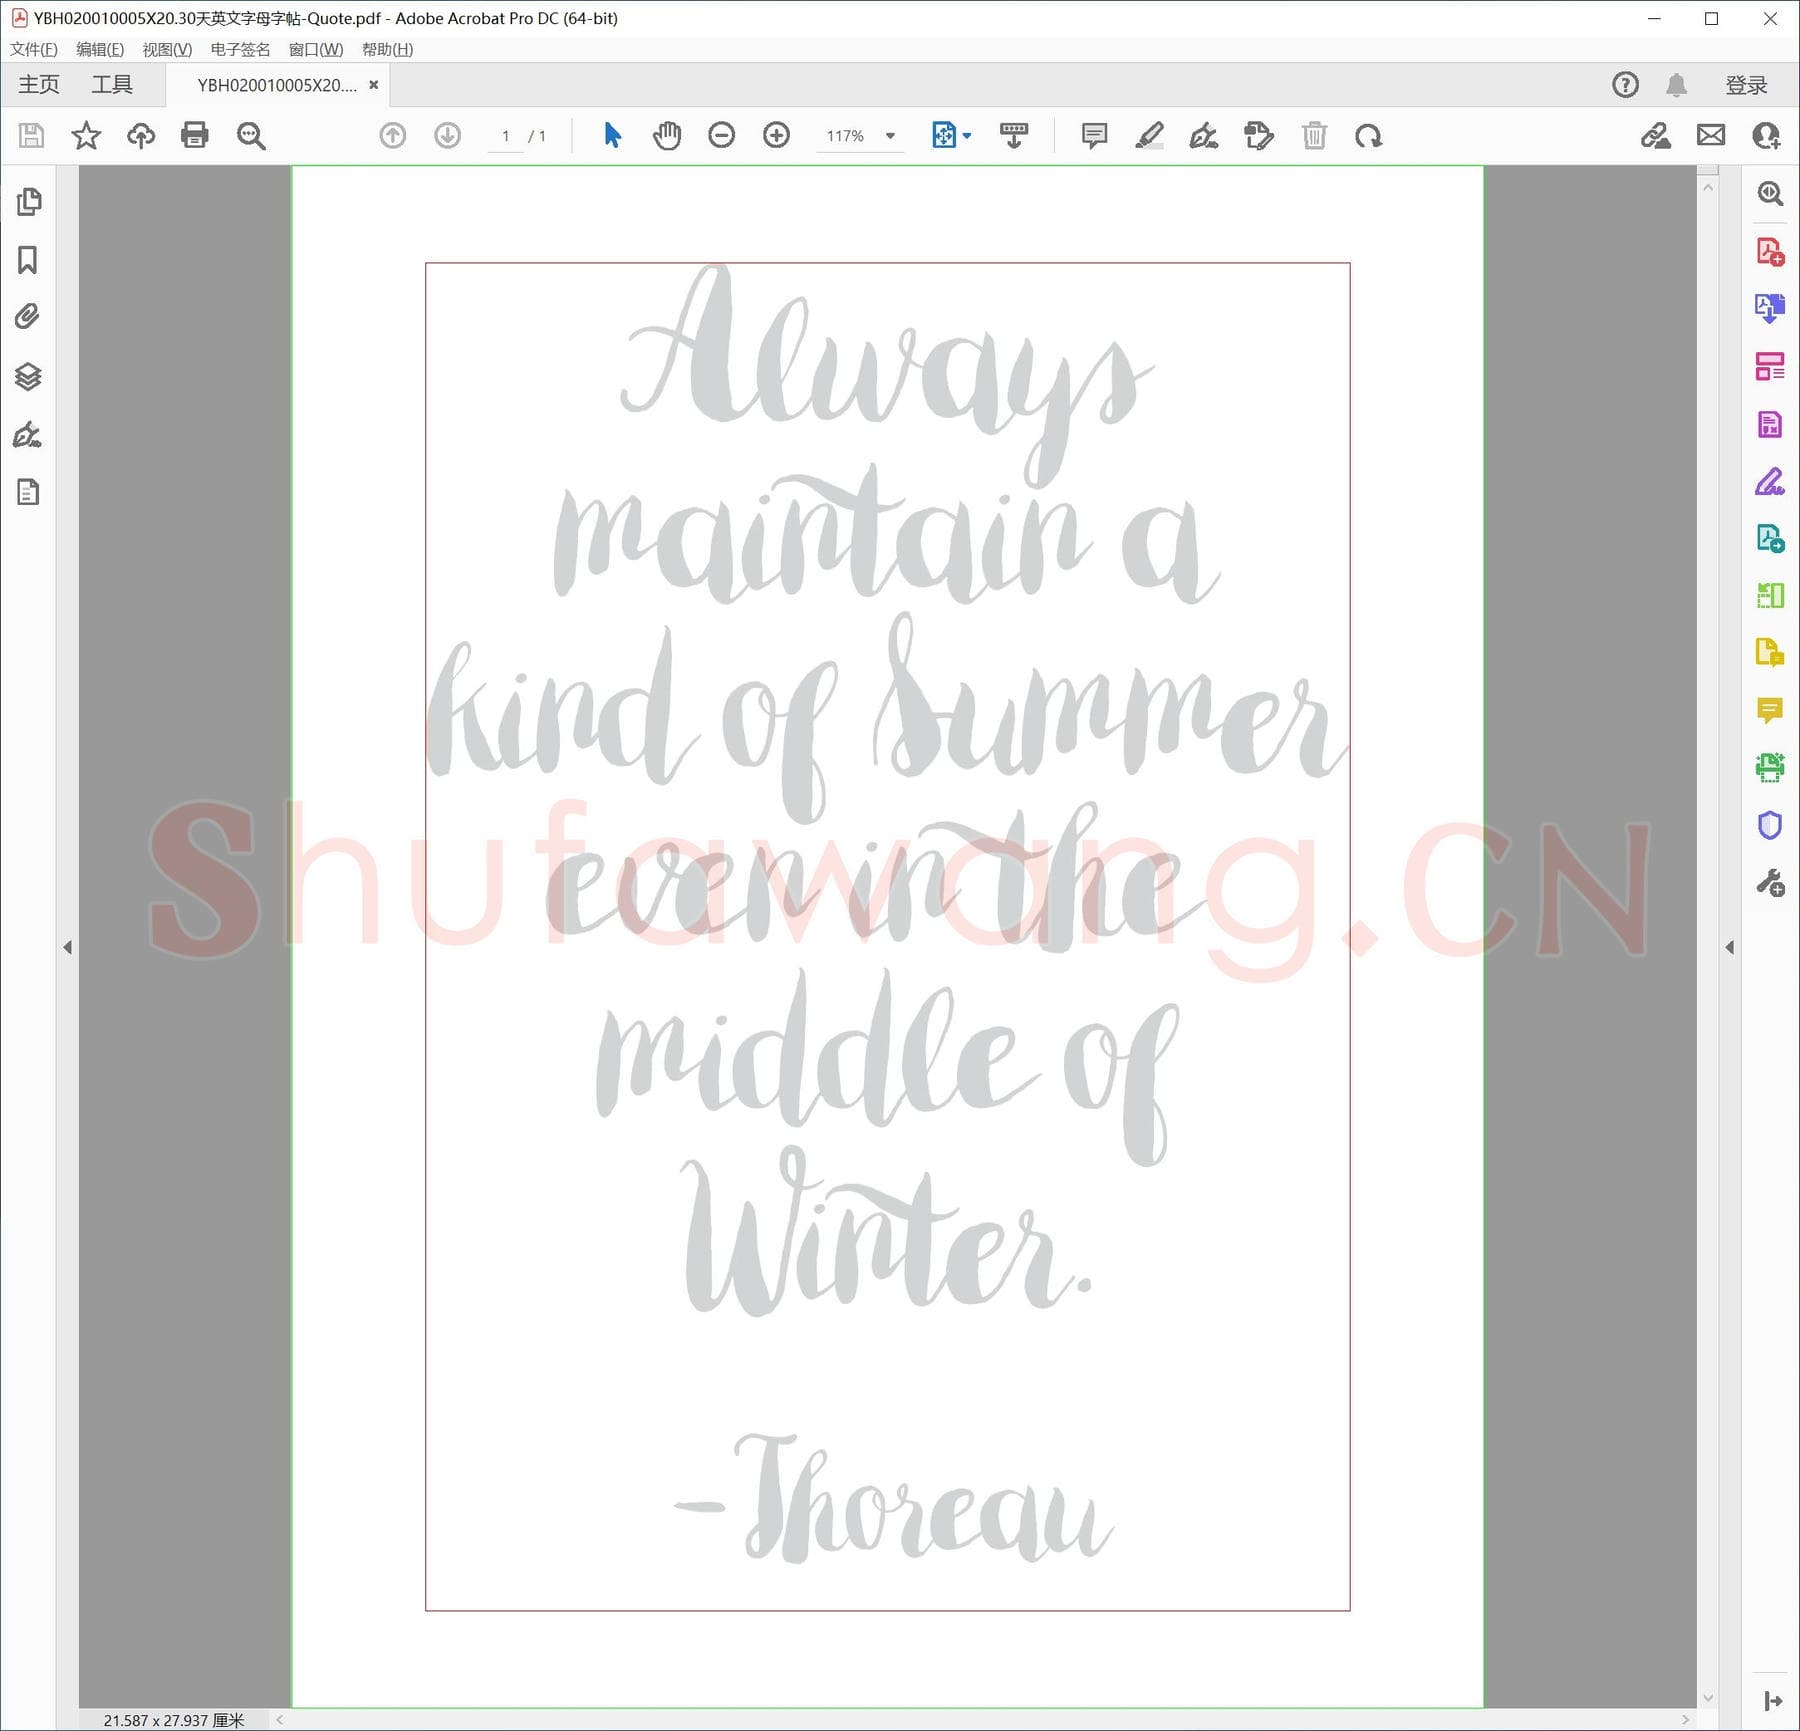View notifications bell
The height and width of the screenshot is (1731, 1800).
(x=1677, y=85)
